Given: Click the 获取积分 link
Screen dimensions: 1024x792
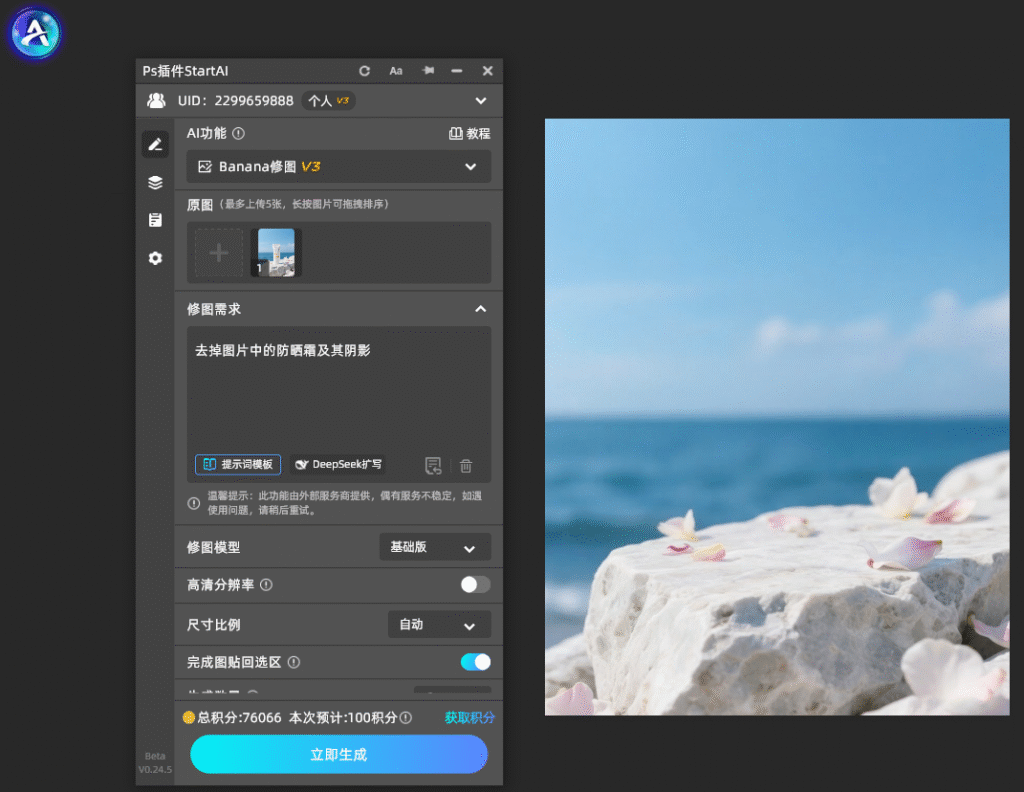Looking at the screenshot, I should (469, 718).
